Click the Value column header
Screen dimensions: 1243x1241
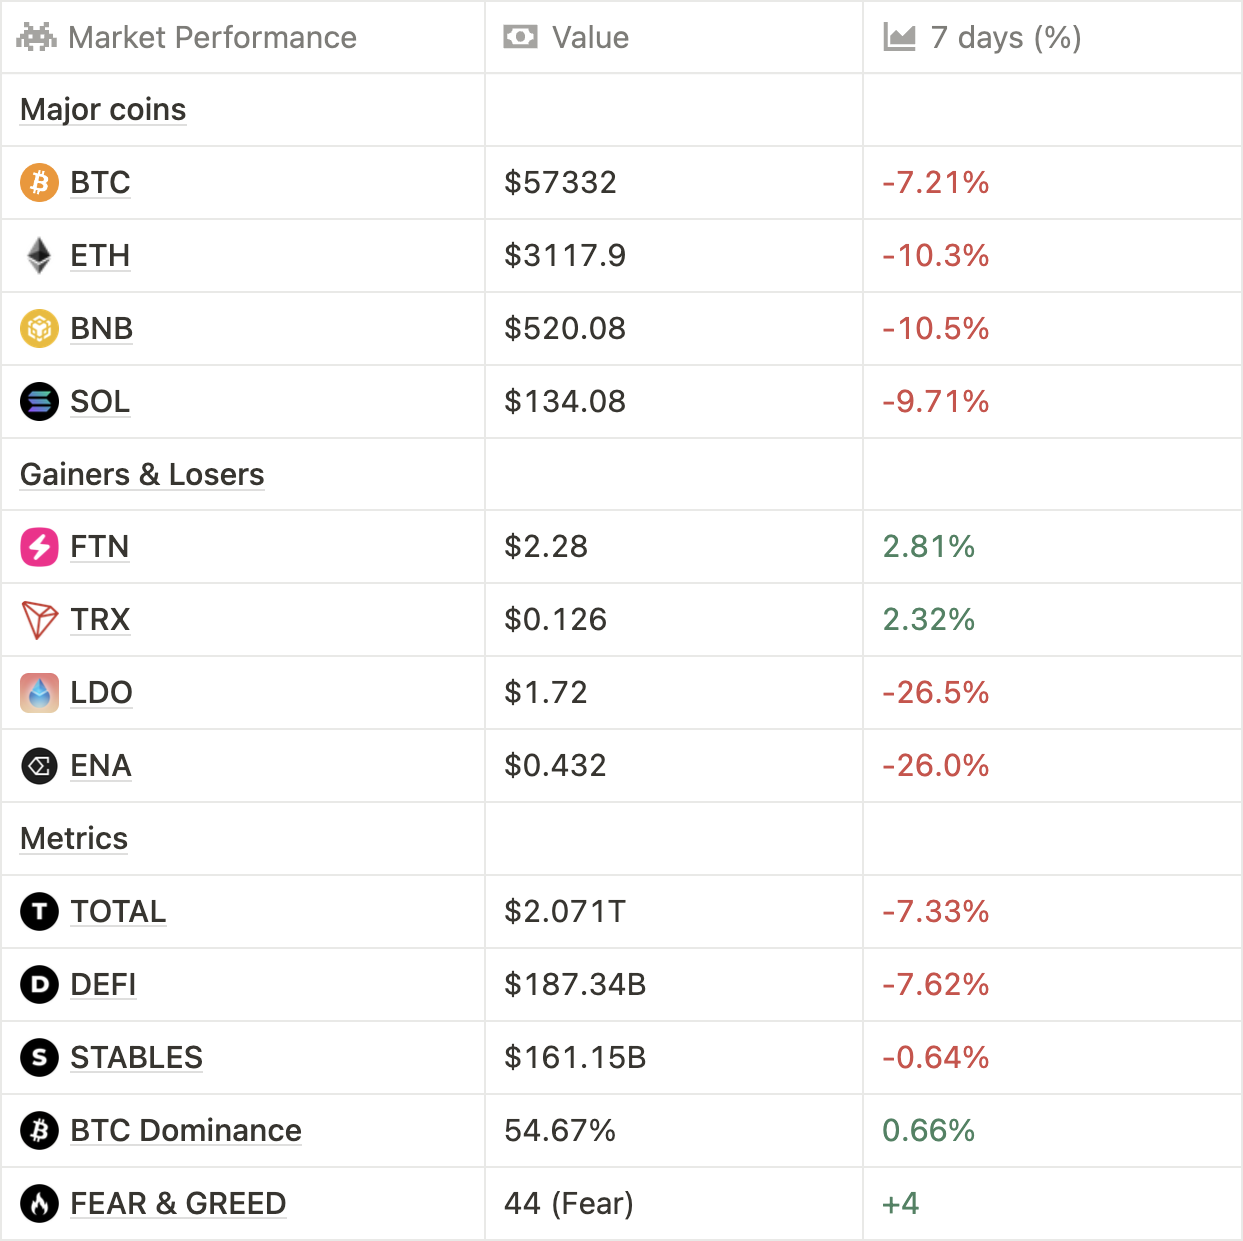590,38
